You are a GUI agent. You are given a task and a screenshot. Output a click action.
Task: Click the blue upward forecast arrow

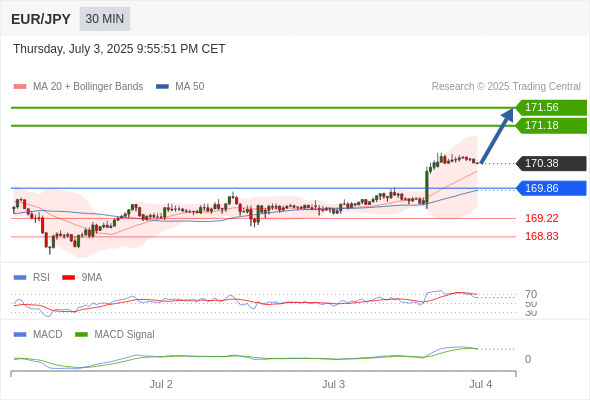pos(497,135)
